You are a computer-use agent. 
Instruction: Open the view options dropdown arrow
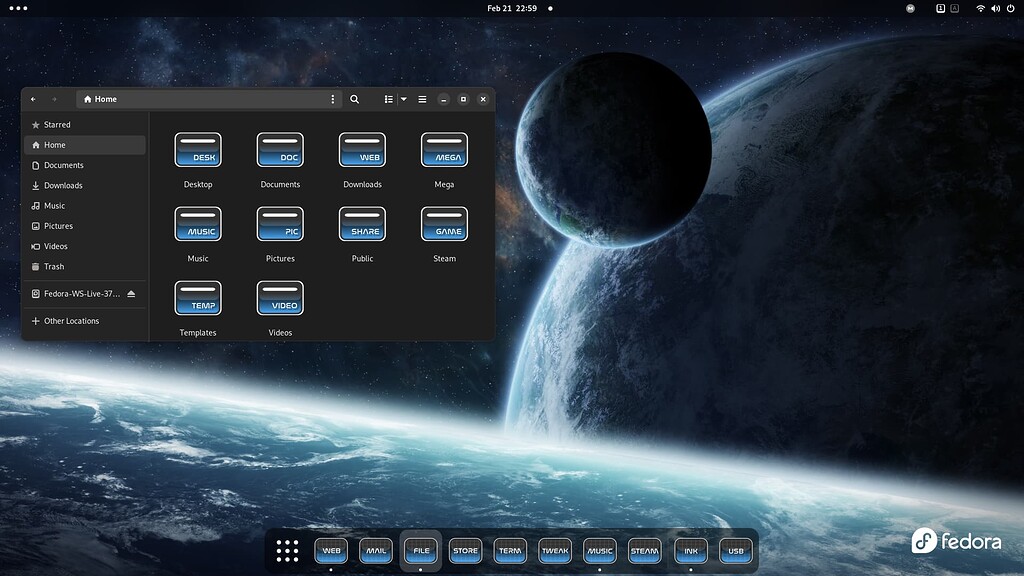pos(403,99)
